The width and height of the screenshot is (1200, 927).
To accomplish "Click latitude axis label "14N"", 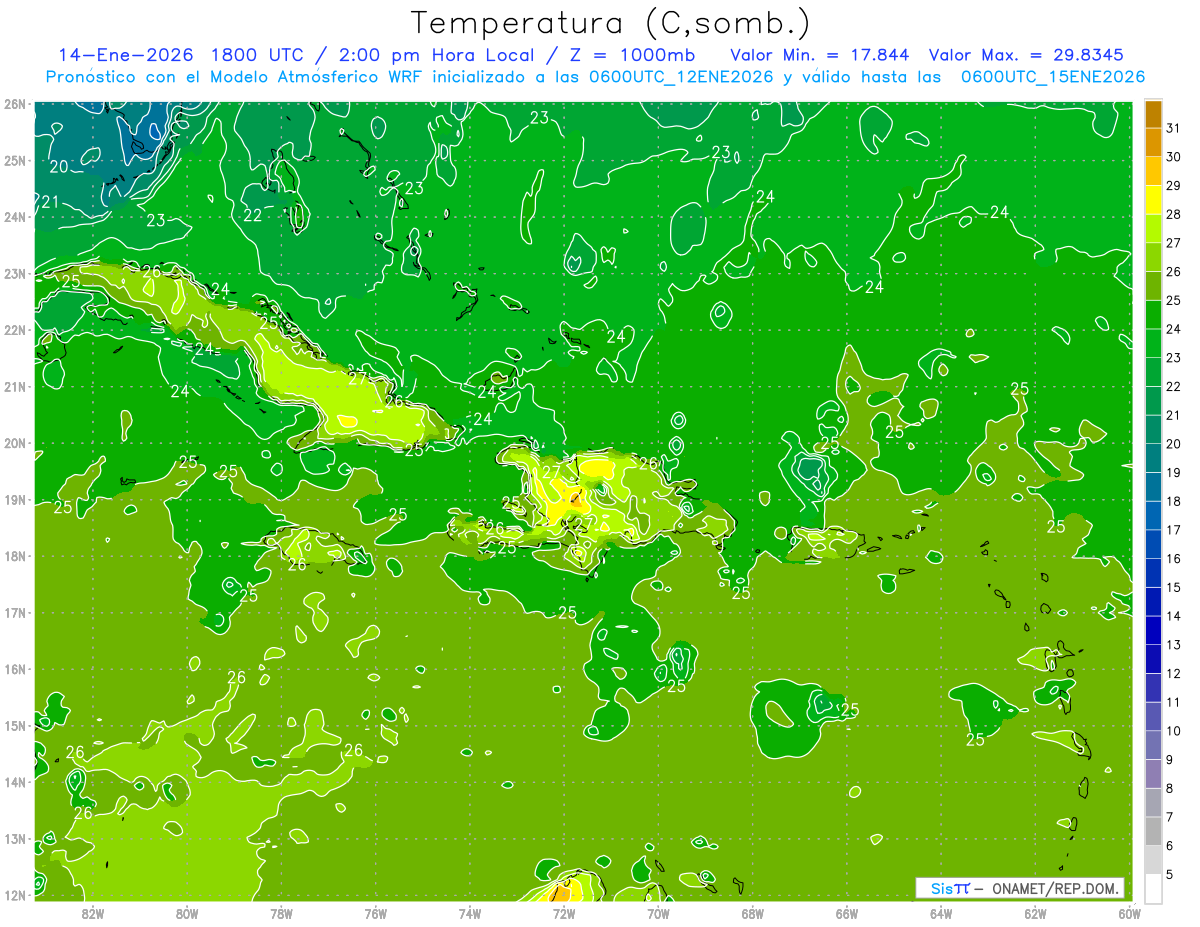I will [14, 782].
